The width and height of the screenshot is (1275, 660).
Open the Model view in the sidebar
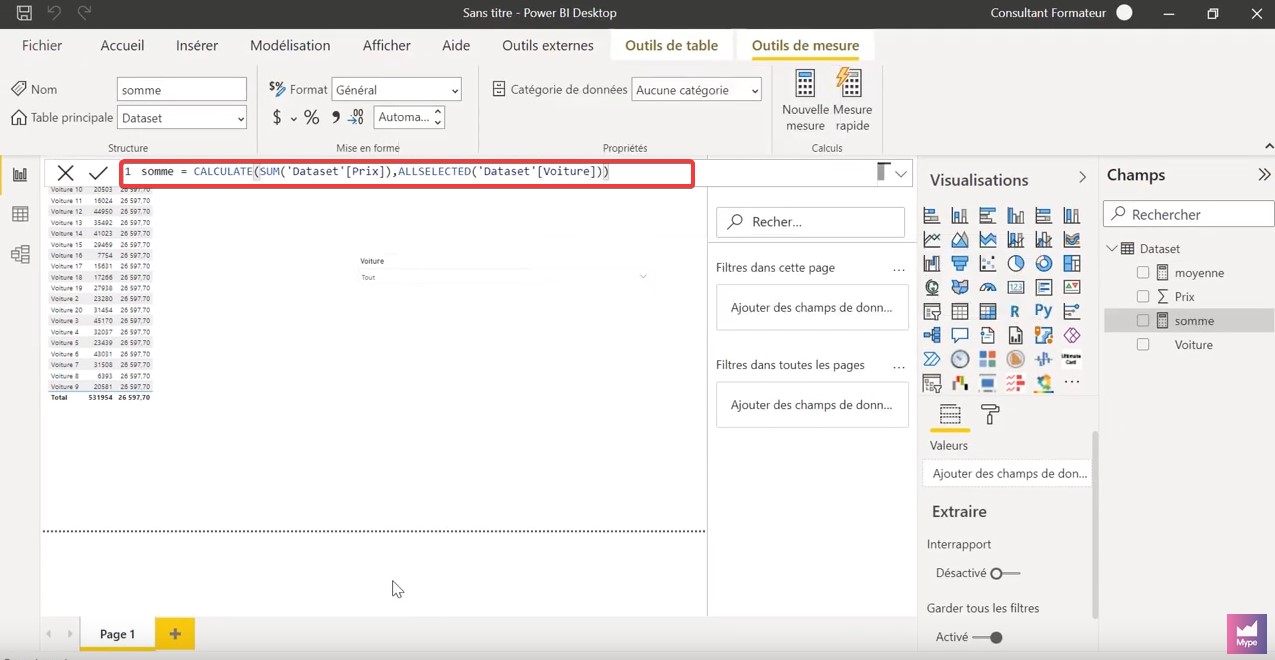(x=20, y=254)
